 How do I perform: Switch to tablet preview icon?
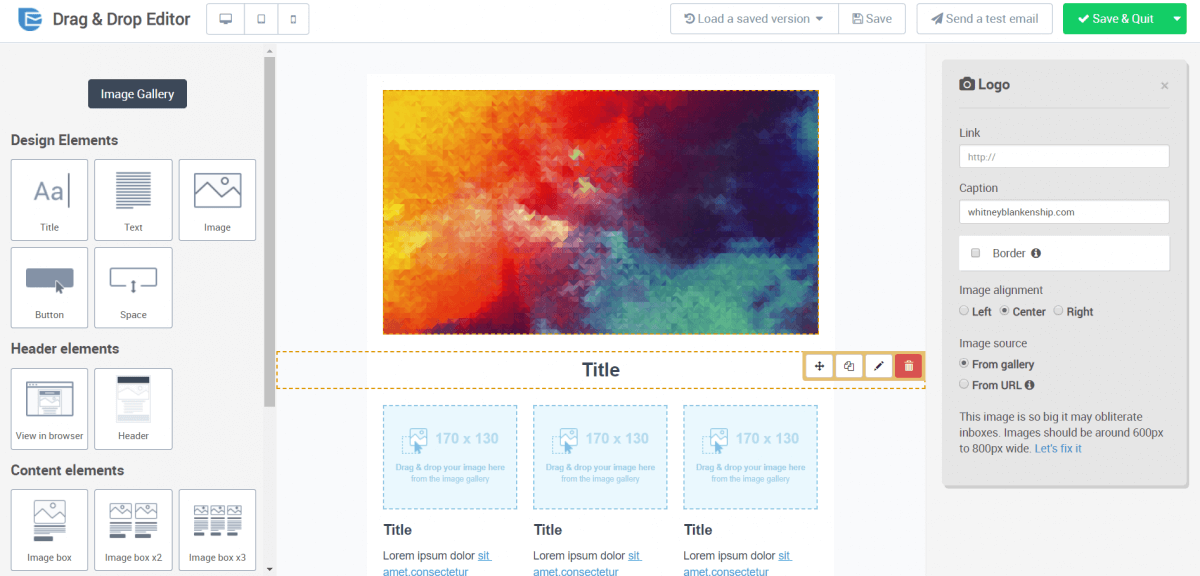[x=260, y=19]
